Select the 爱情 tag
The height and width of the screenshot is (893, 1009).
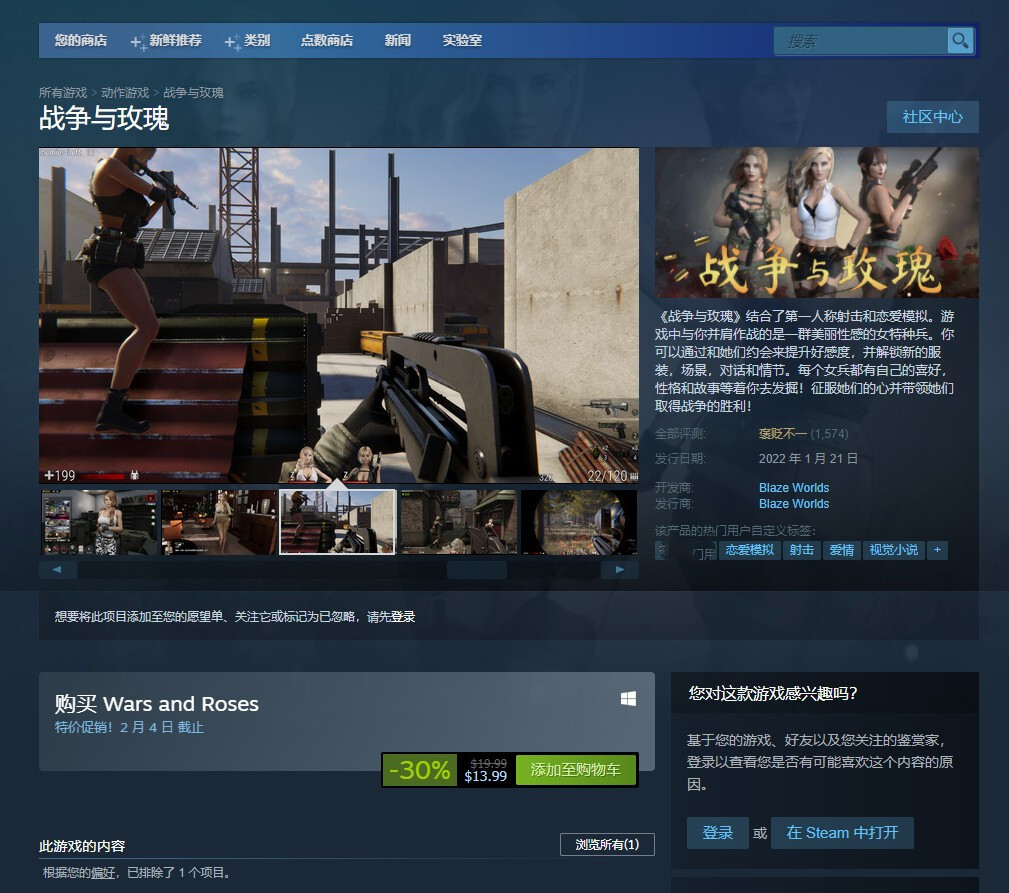coord(841,550)
